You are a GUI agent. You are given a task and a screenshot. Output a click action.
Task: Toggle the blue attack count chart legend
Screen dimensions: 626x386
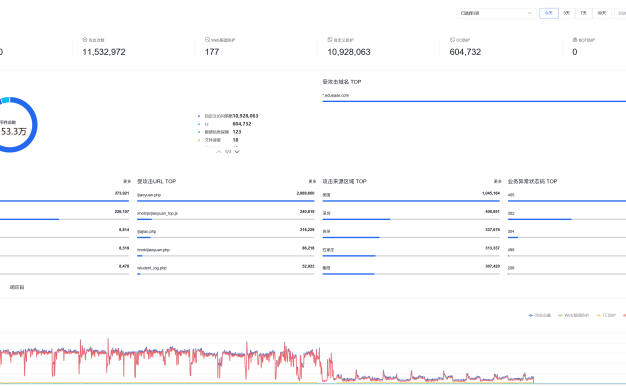(x=539, y=315)
